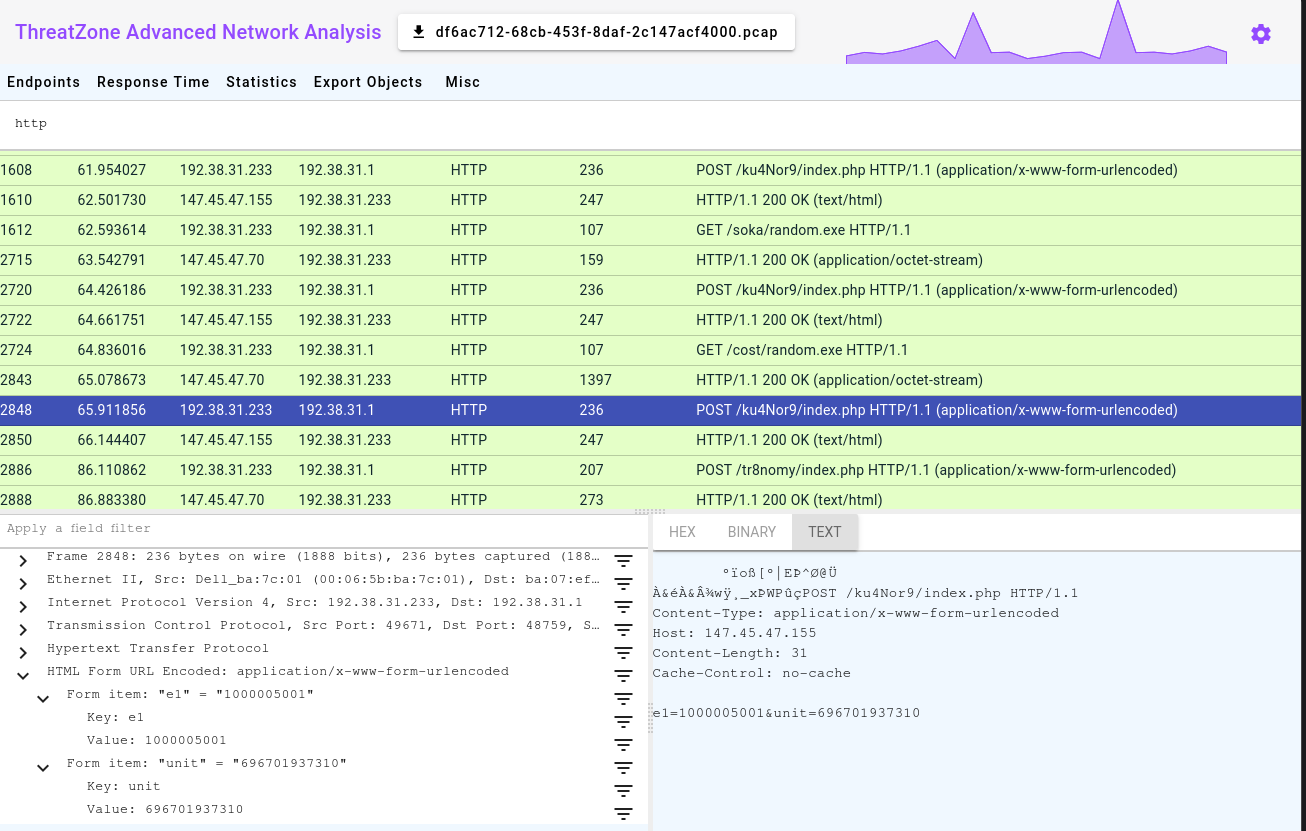
Task: Expand the Hypertext Transfer Protocol node
Action: pyautogui.click(x=23, y=653)
